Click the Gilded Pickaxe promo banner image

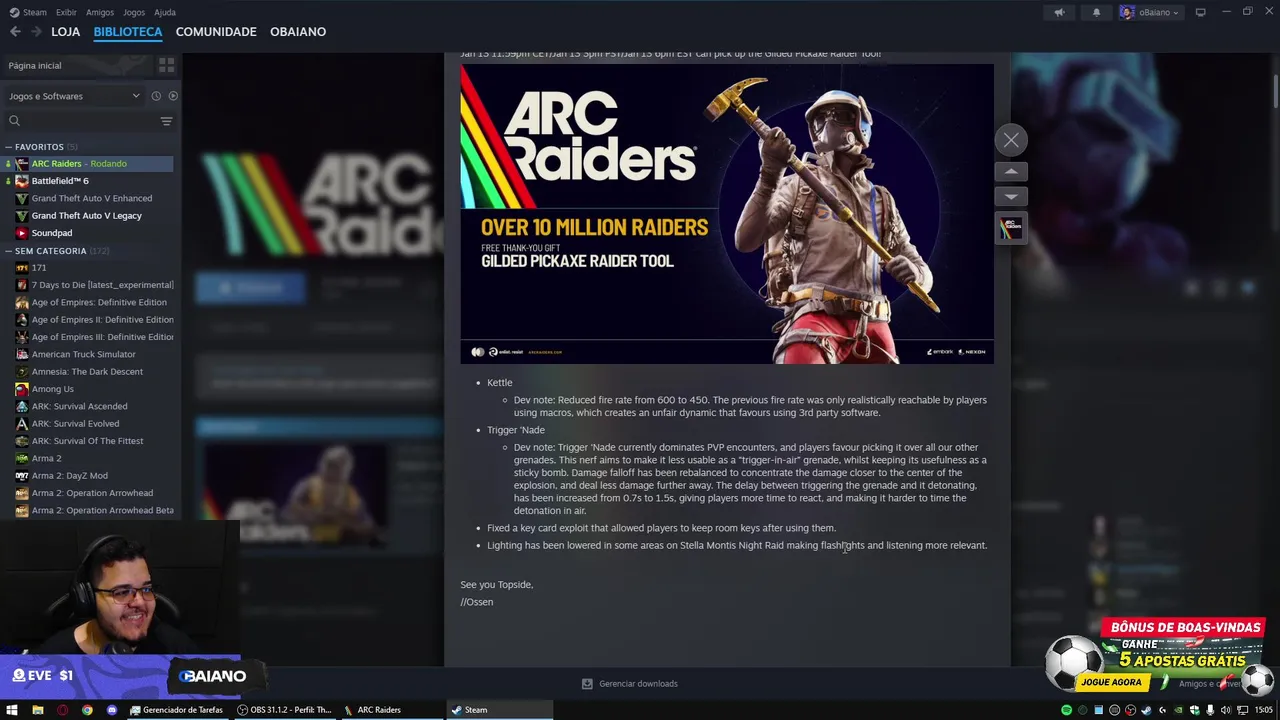(727, 214)
